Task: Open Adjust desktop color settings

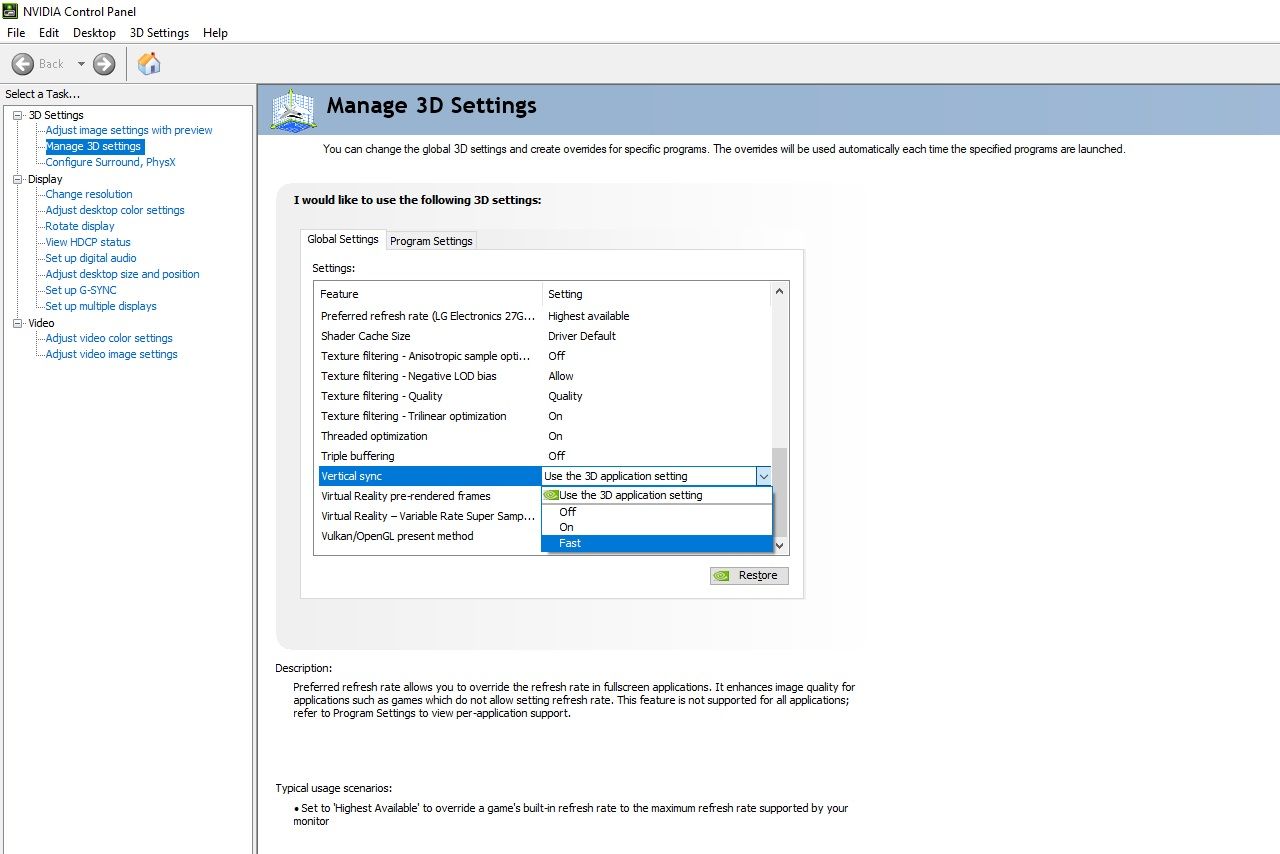Action: (115, 210)
